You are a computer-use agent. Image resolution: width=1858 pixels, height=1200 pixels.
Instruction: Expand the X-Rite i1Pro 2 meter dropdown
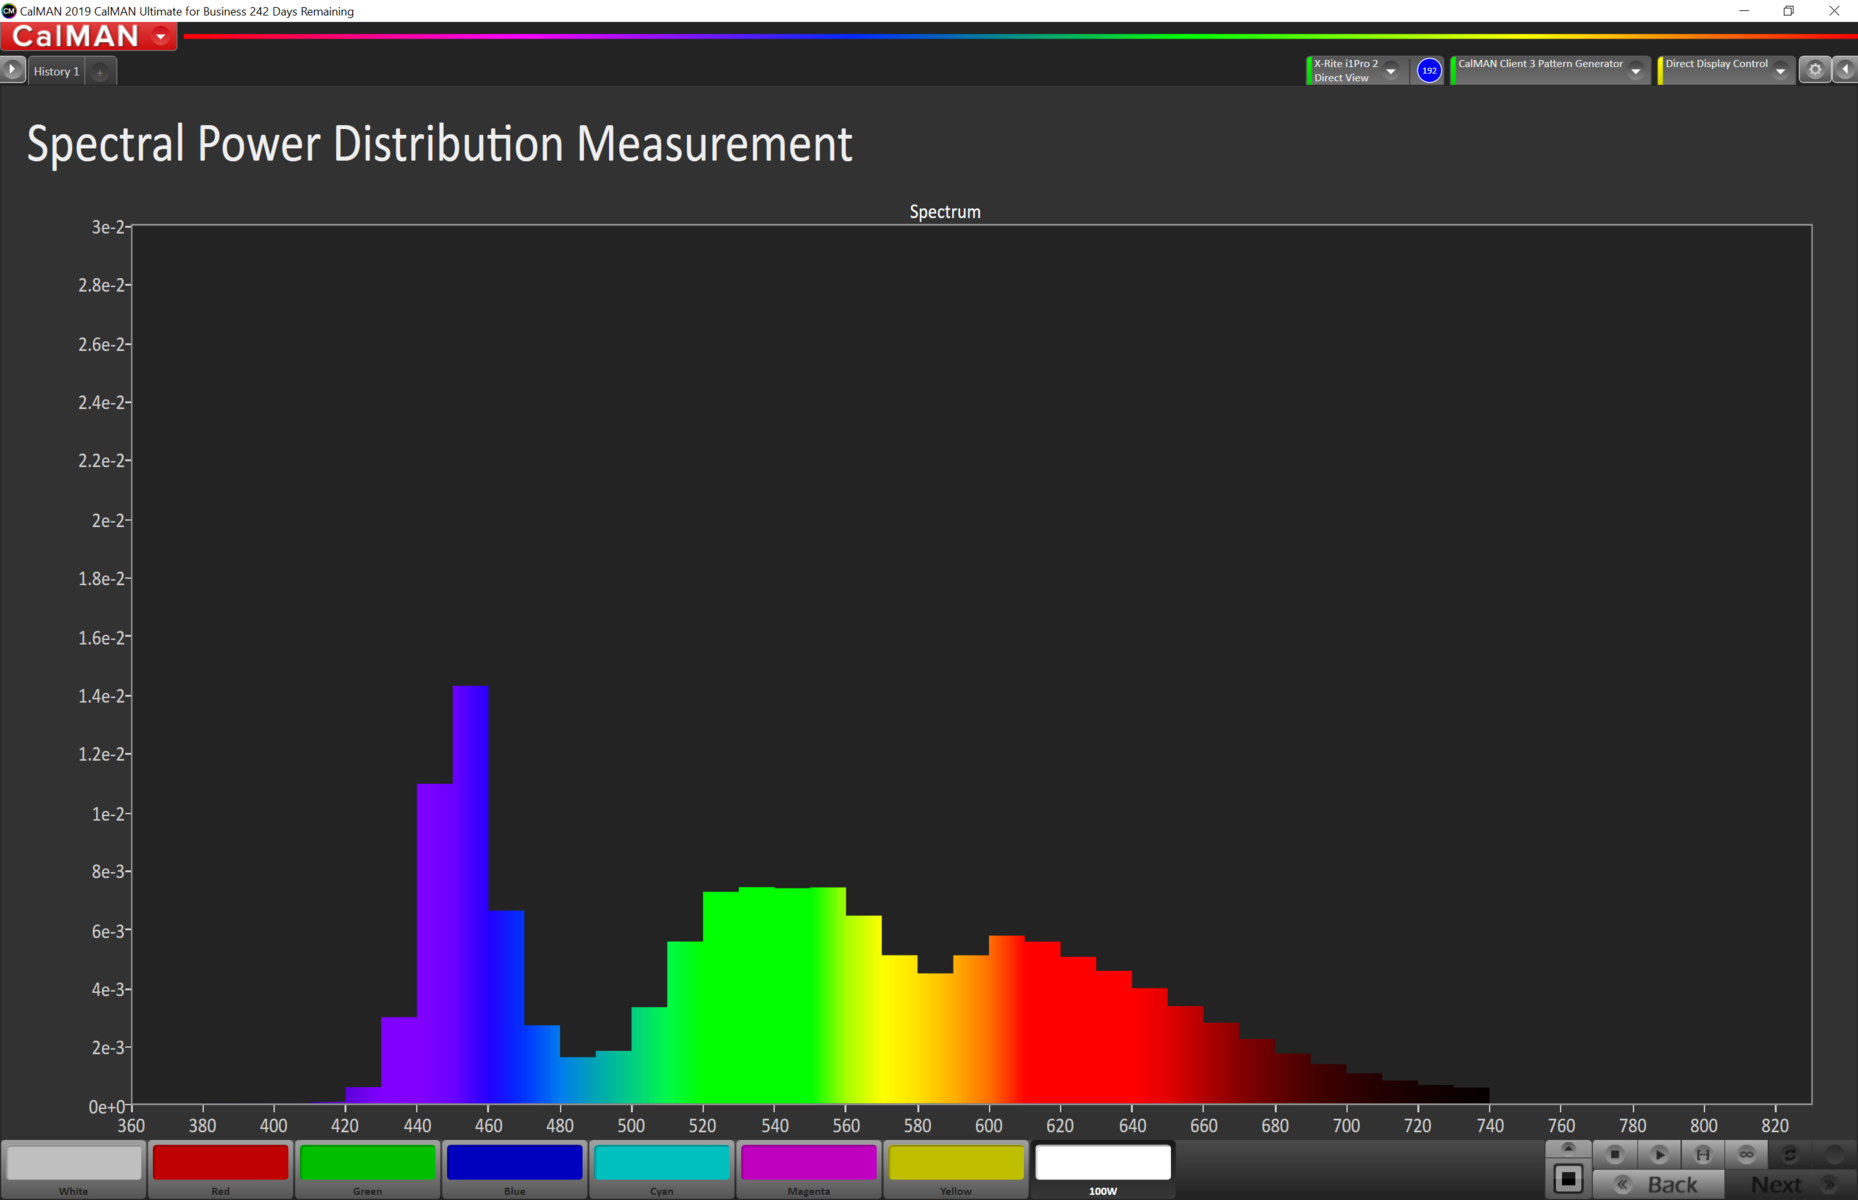click(x=1390, y=71)
